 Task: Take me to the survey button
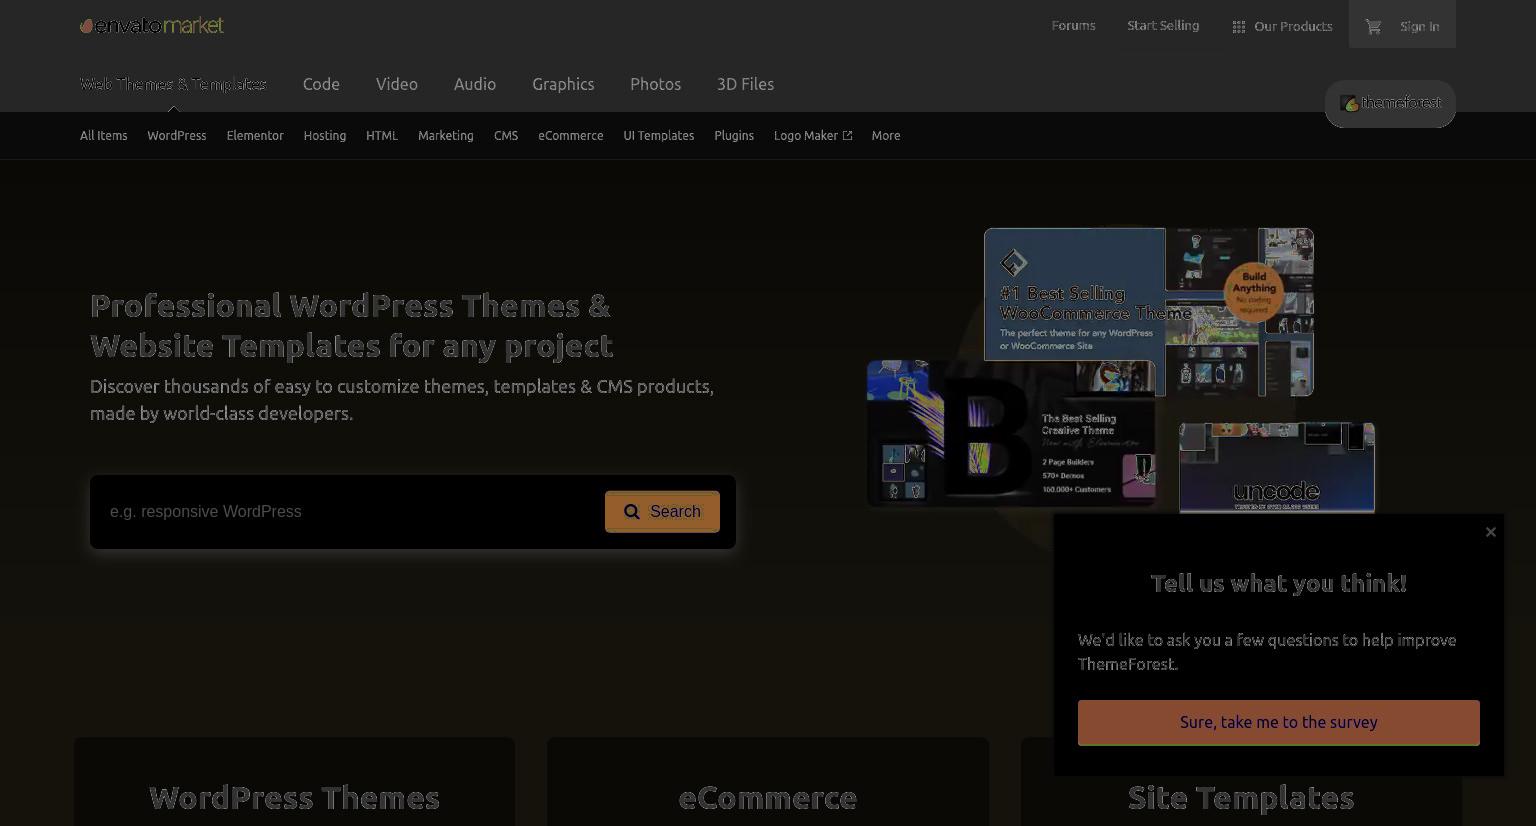(1279, 723)
